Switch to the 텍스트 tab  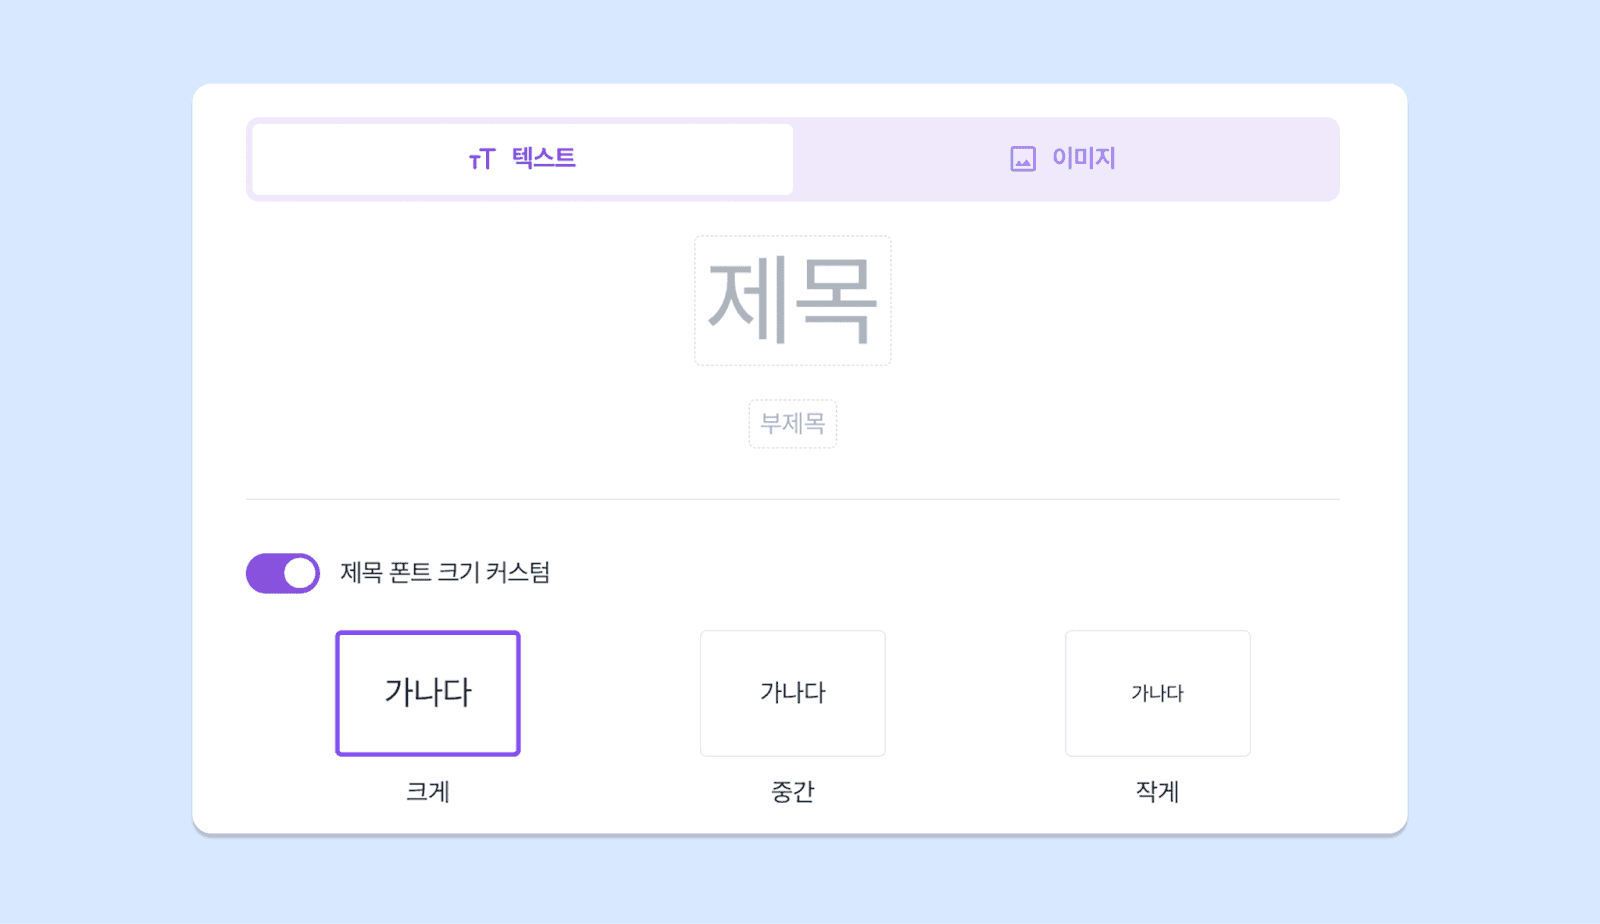point(522,159)
